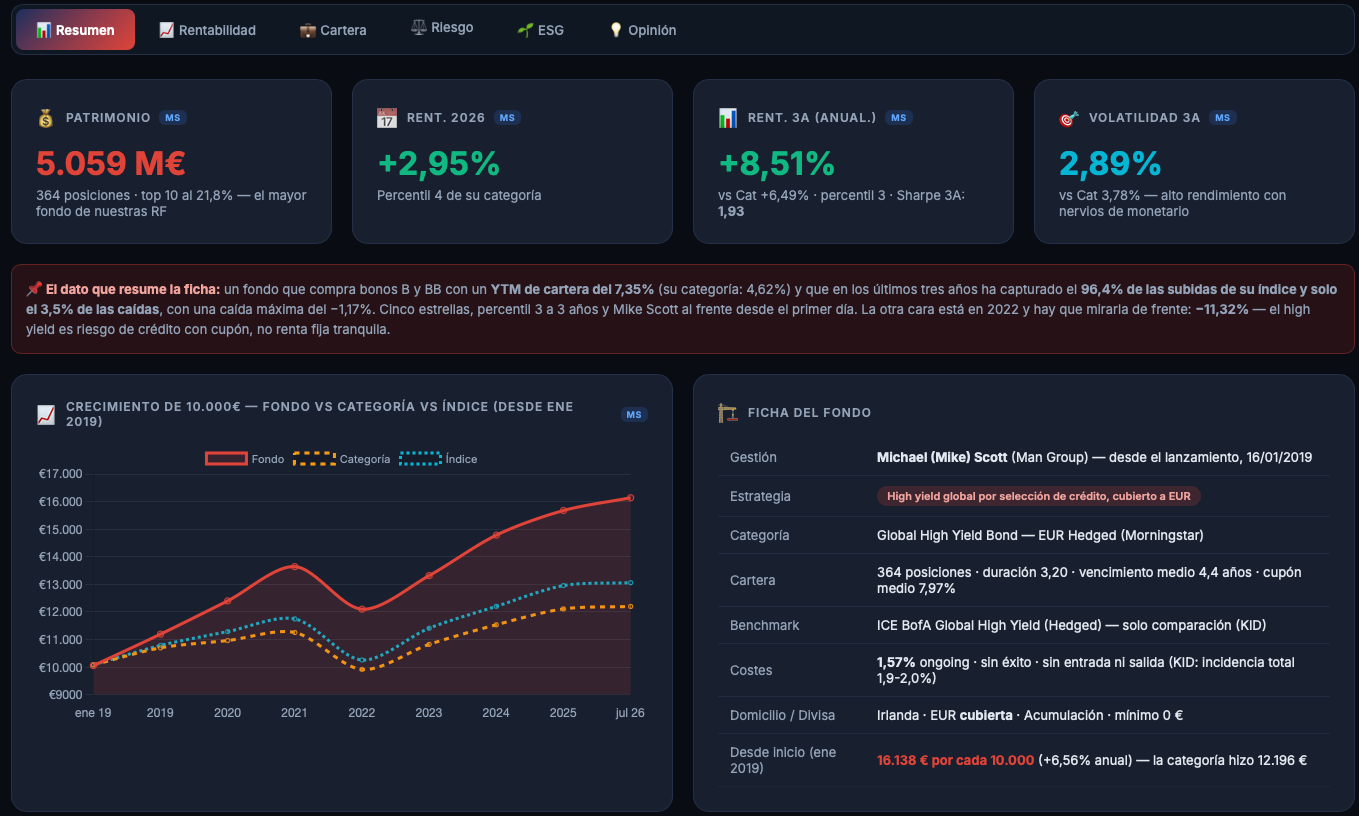Open the Cartera tab
1359x816 pixels.
pyautogui.click(x=333, y=30)
